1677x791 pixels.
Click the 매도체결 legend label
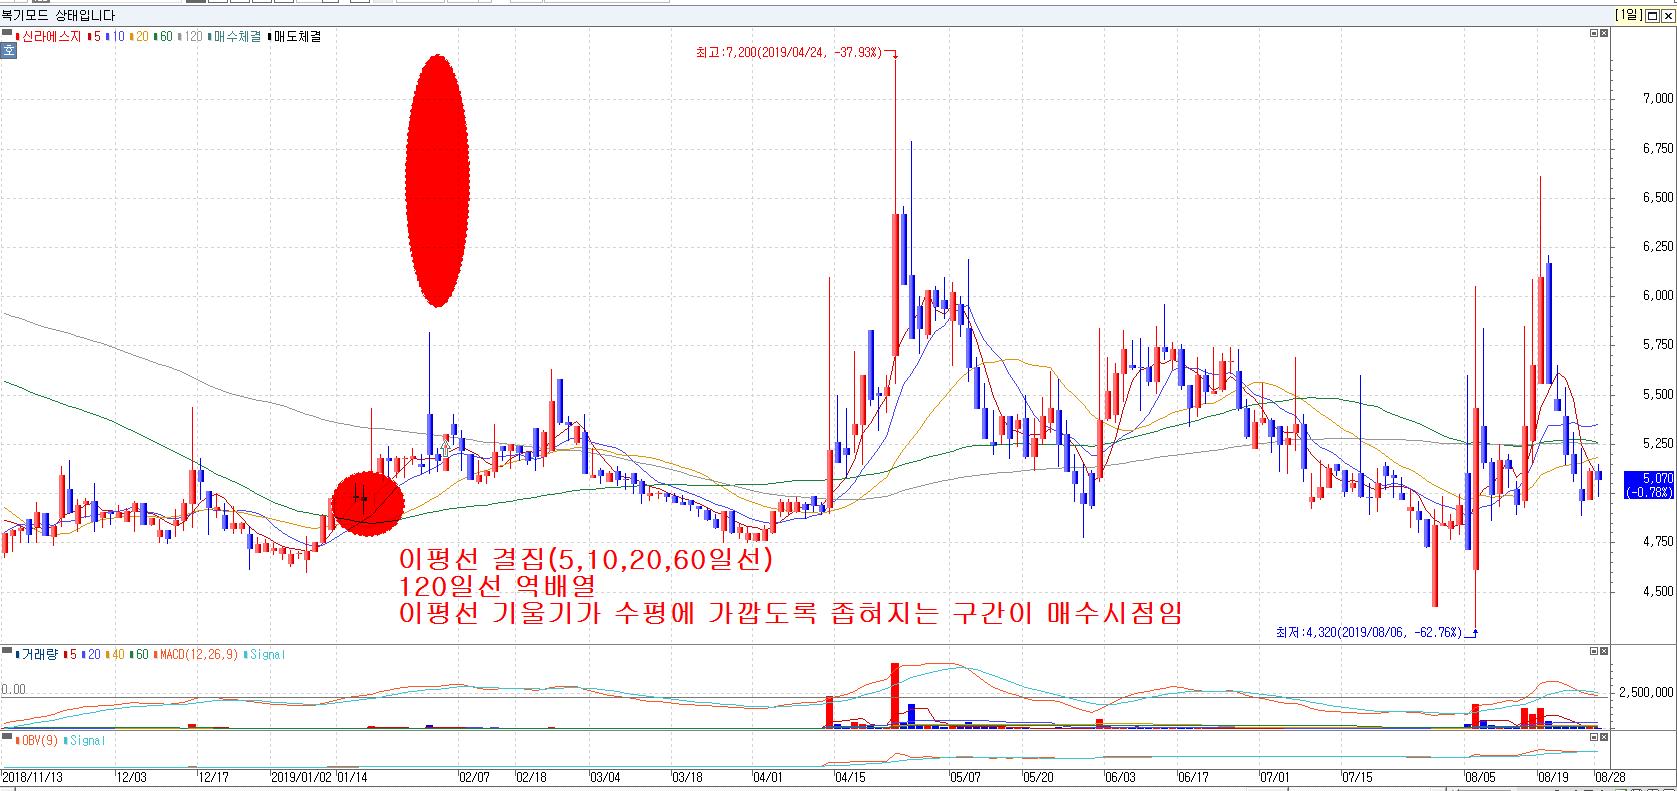(296, 36)
